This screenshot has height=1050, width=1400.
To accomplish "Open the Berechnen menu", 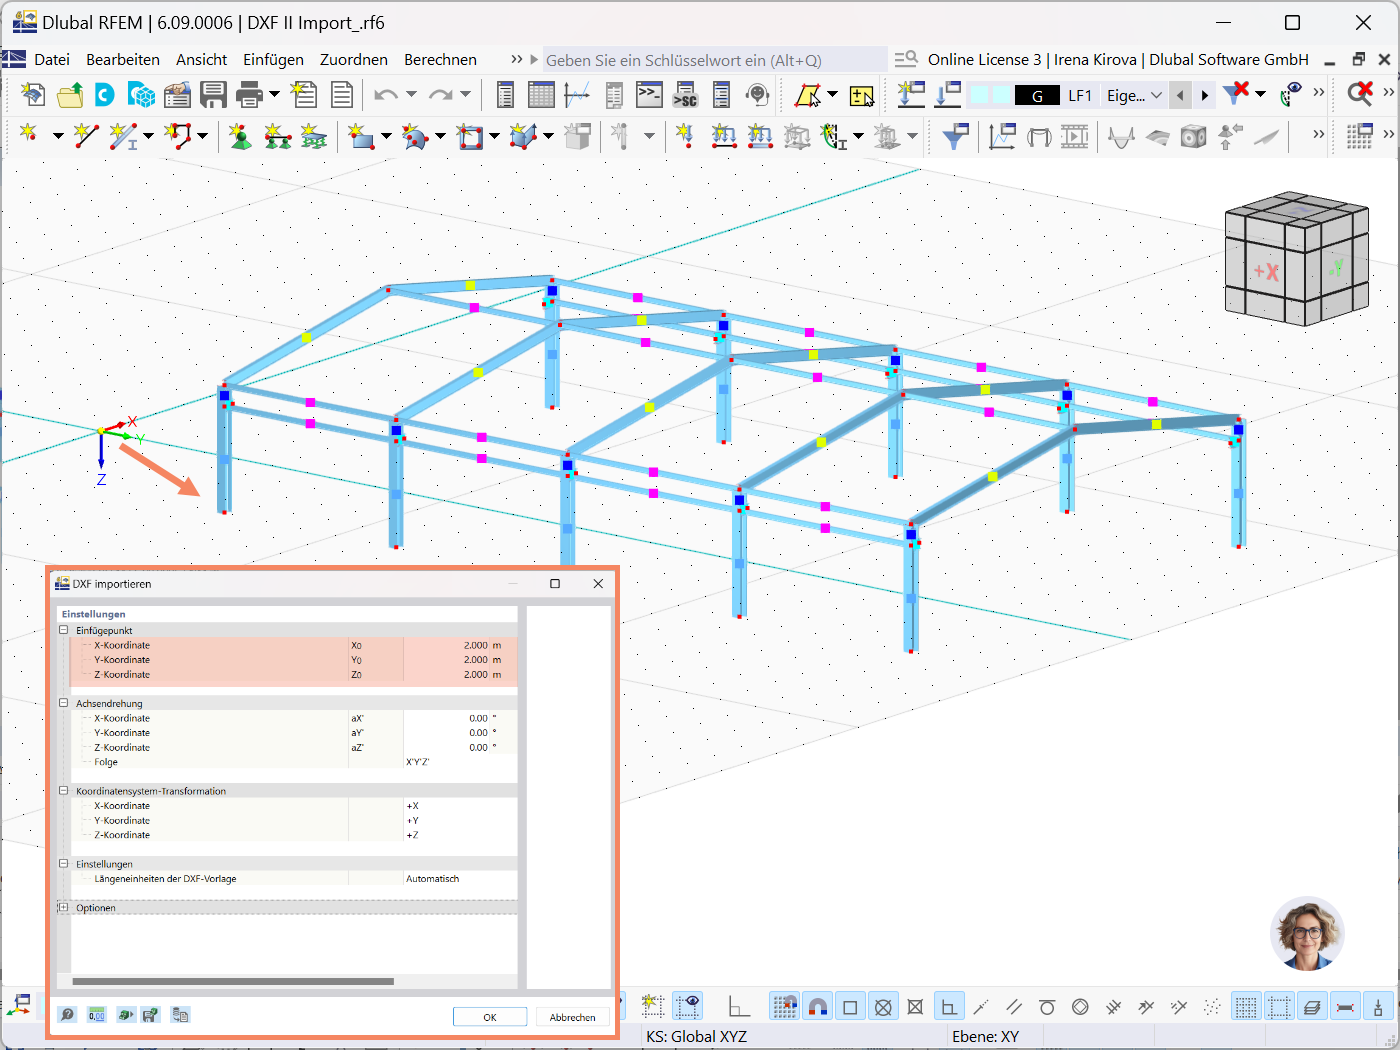I will [440, 59].
